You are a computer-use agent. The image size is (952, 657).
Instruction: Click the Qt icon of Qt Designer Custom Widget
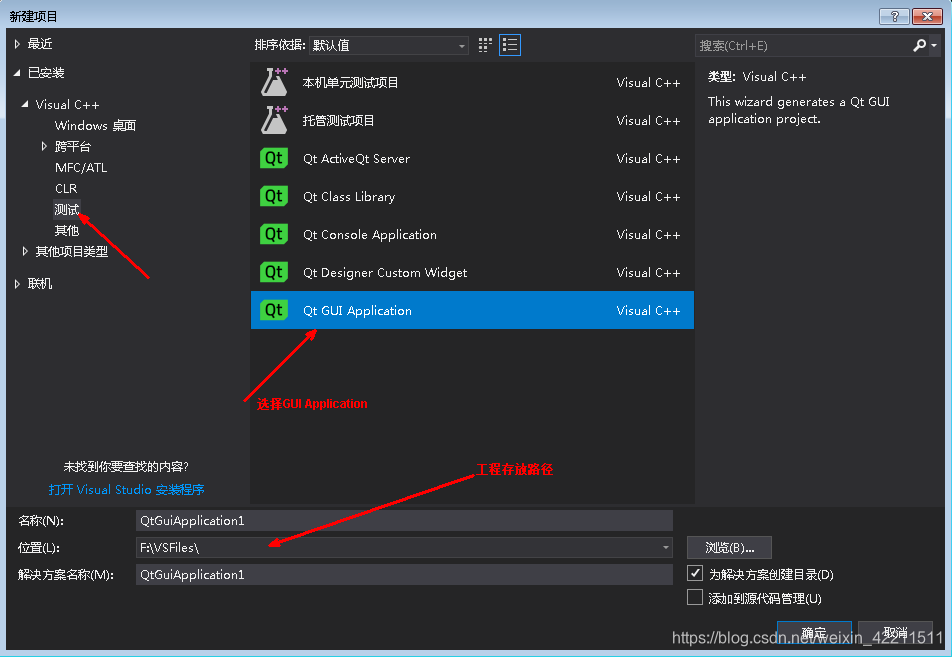274,272
